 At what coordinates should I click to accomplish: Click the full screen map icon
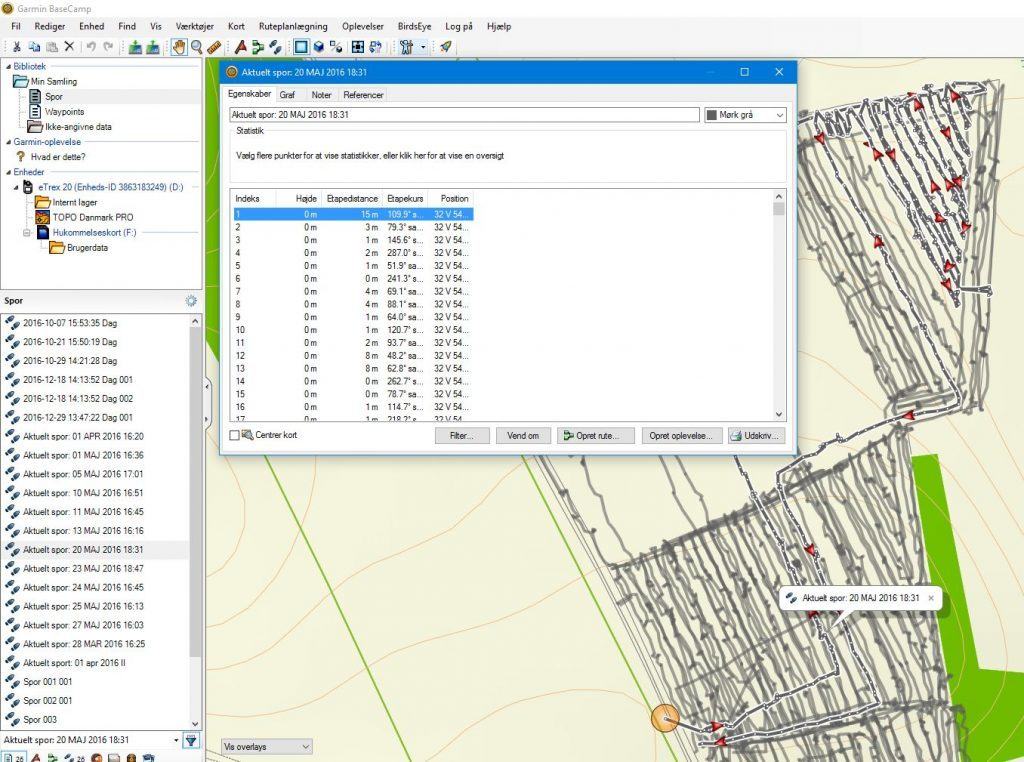[358, 47]
